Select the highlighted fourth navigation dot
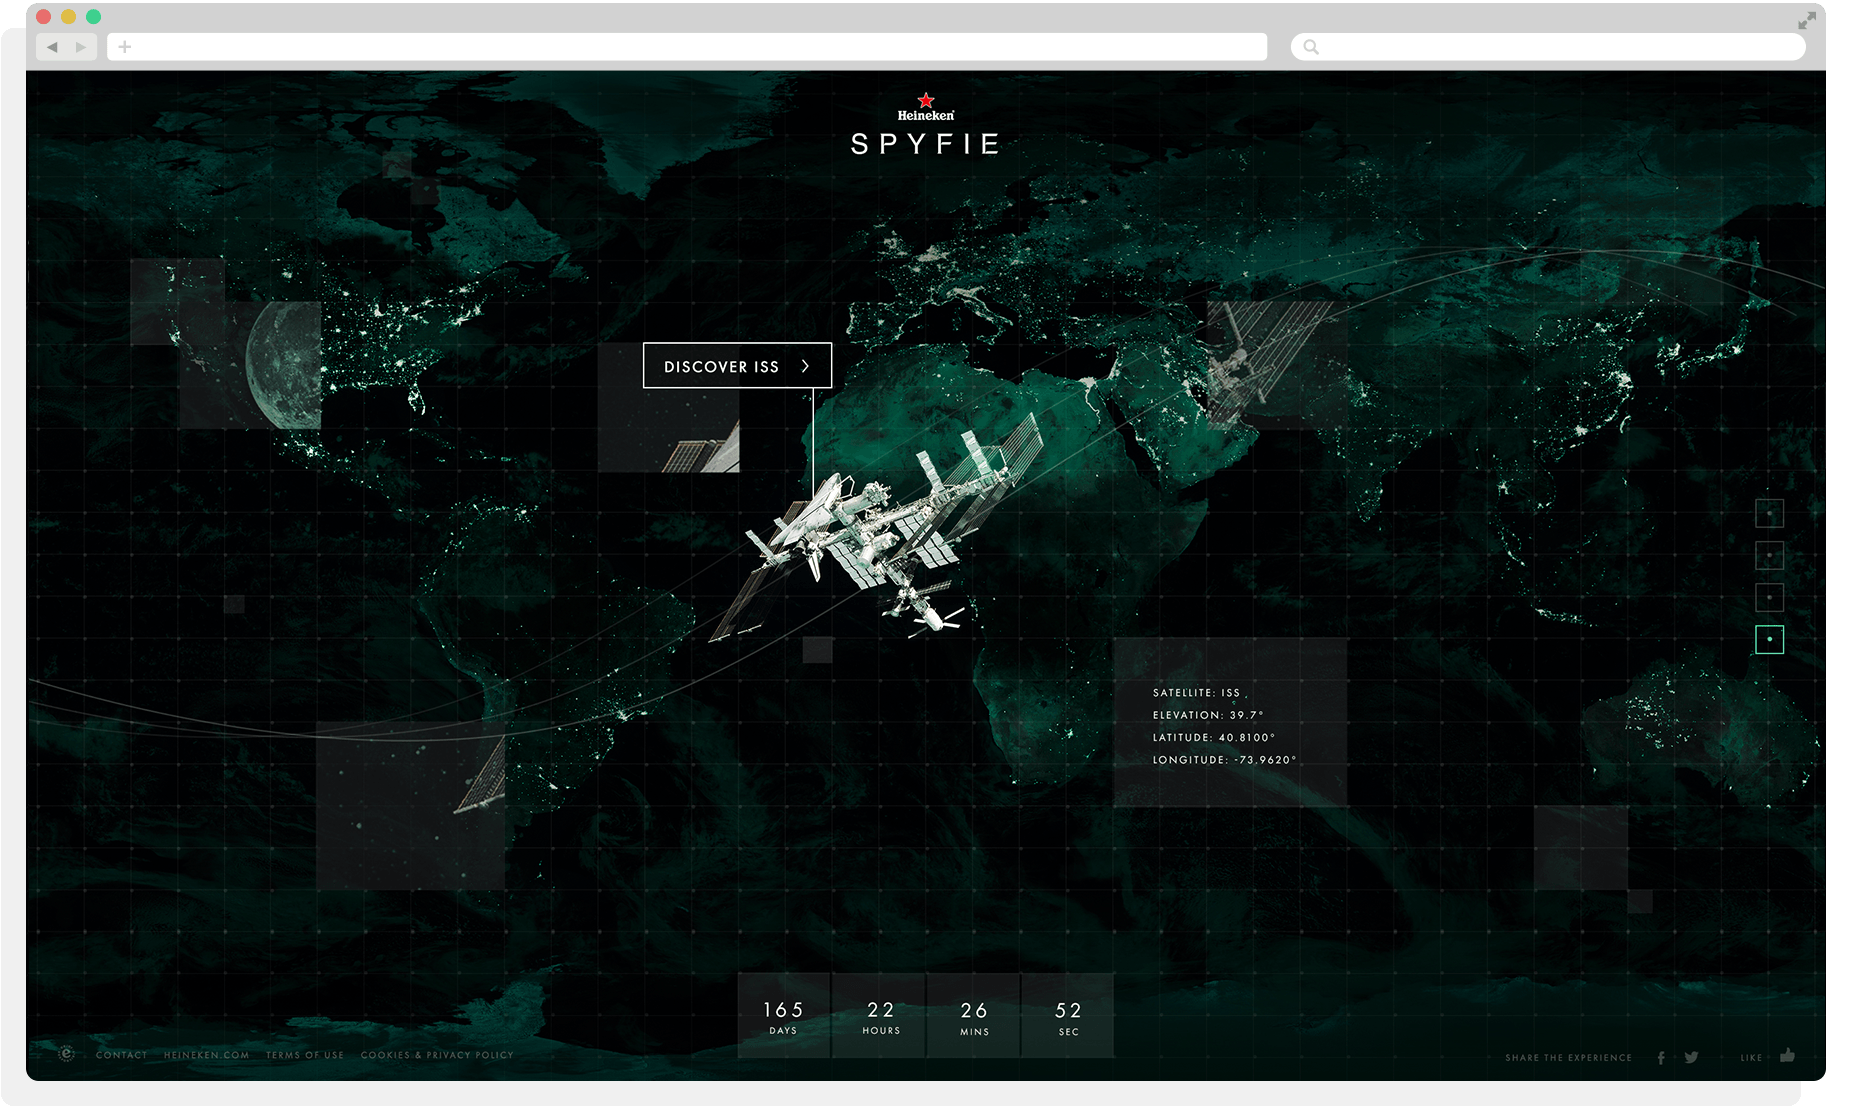 pyautogui.click(x=1769, y=640)
